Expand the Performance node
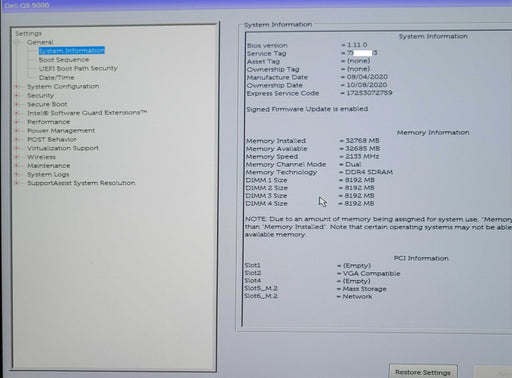Image resolution: width=512 pixels, height=378 pixels. coord(17,122)
